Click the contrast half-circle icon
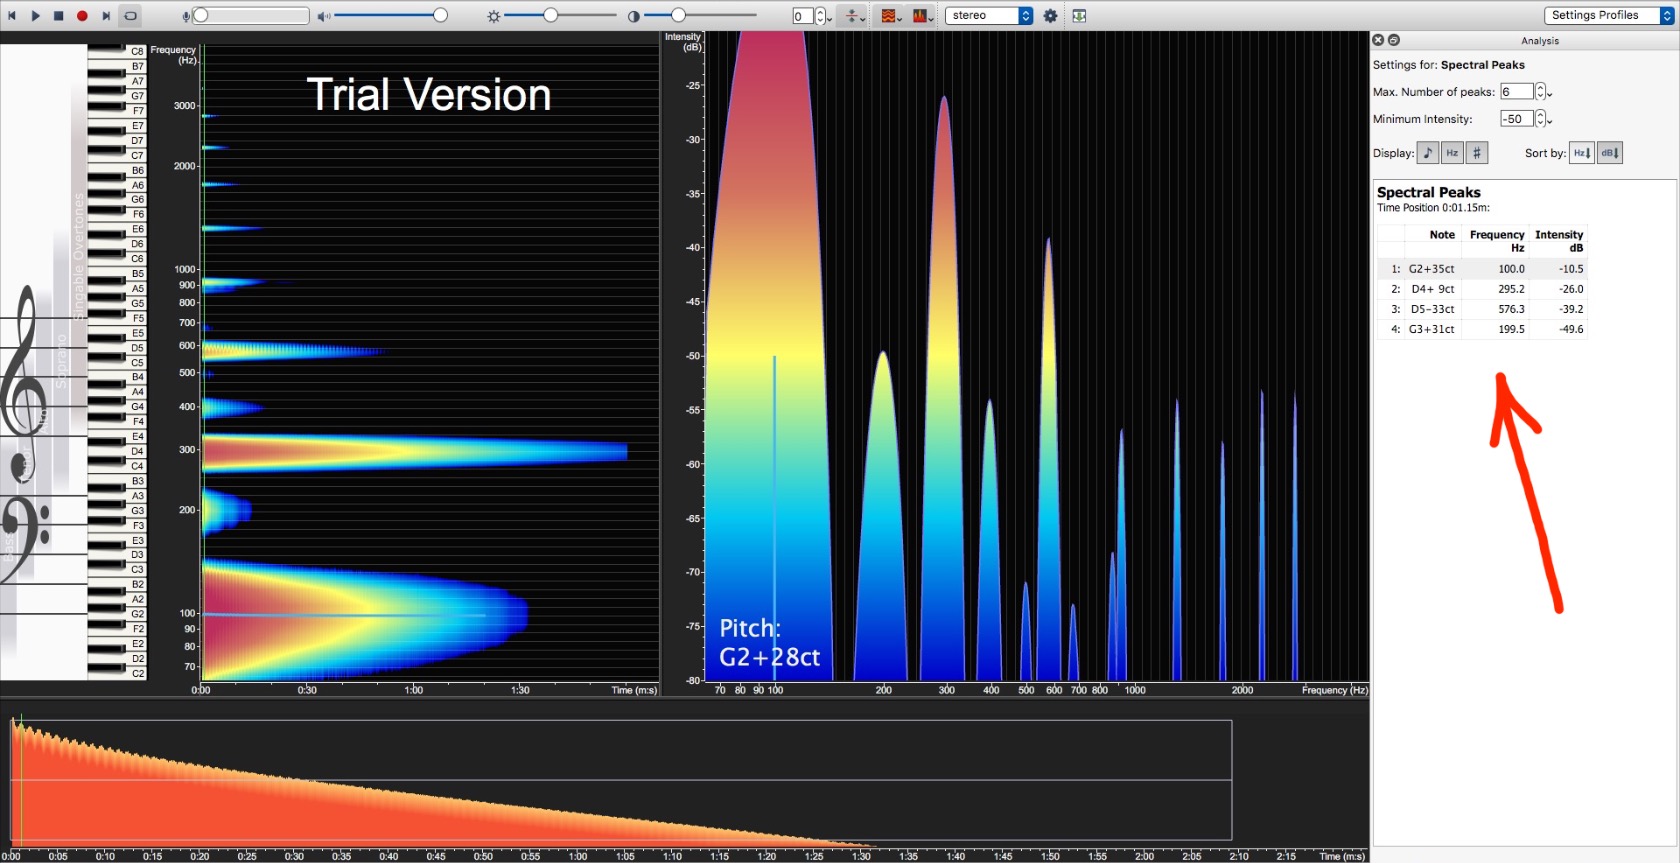 pyautogui.click(x=633, y=16)
